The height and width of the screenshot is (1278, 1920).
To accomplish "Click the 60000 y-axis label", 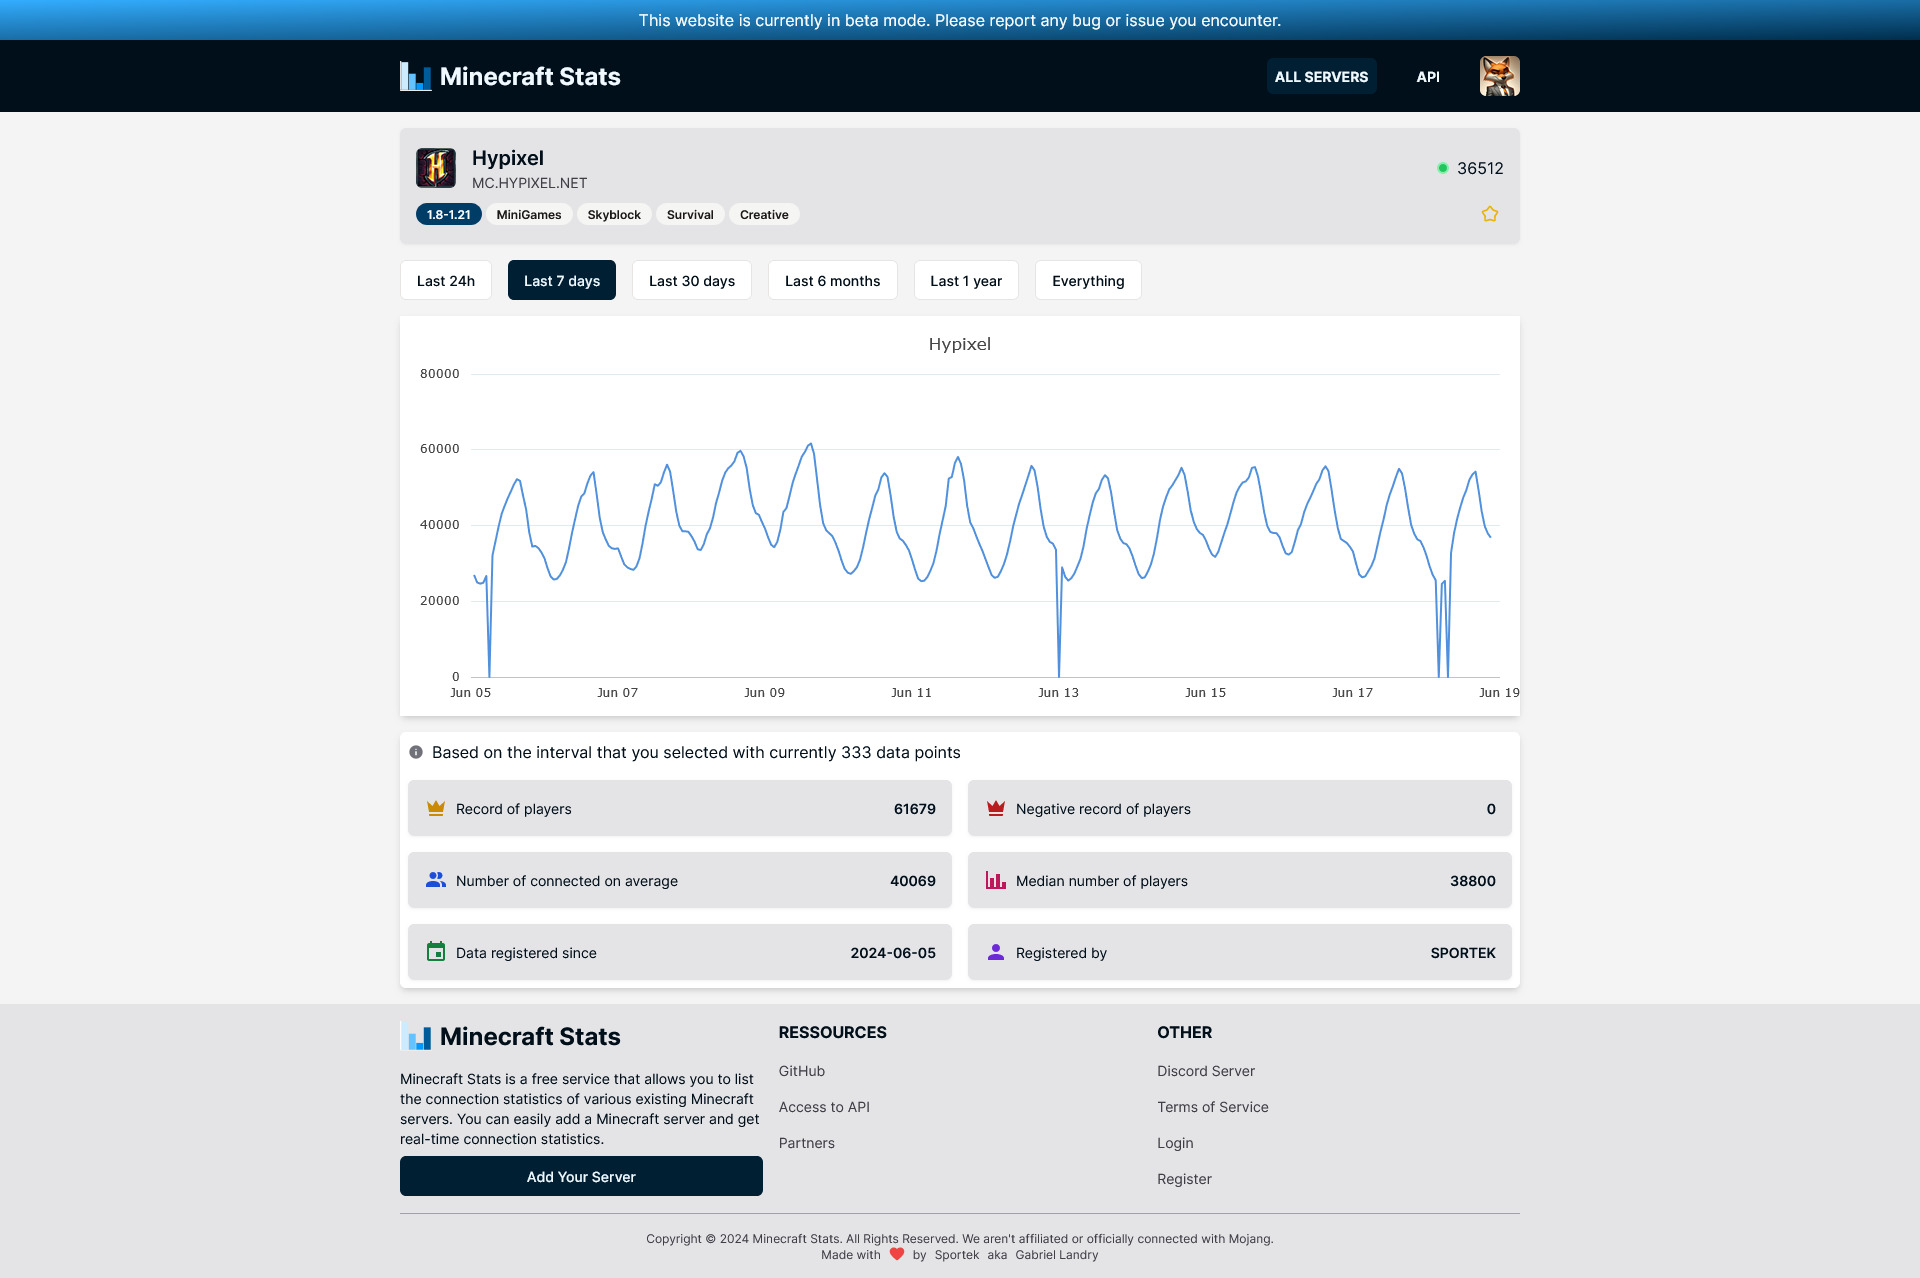I will (x=440, y=449).
